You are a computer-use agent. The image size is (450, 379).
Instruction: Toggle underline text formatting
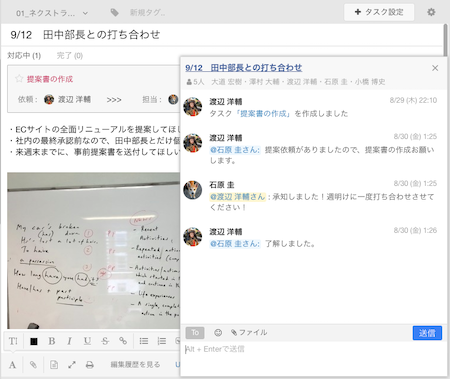click(x=87, y=341)
